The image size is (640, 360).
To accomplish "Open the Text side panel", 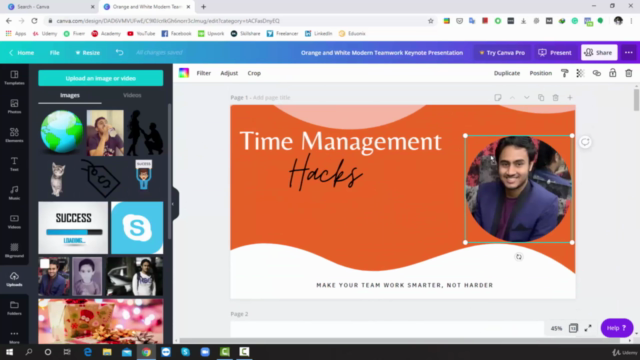I will (14, 164).
